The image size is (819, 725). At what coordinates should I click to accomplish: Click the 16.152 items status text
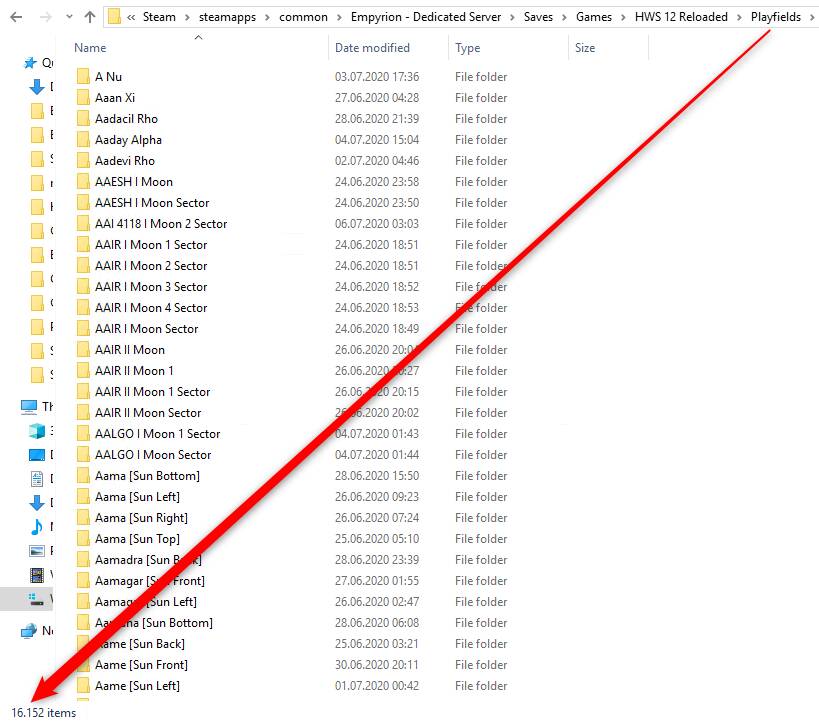tap(43, 712)
